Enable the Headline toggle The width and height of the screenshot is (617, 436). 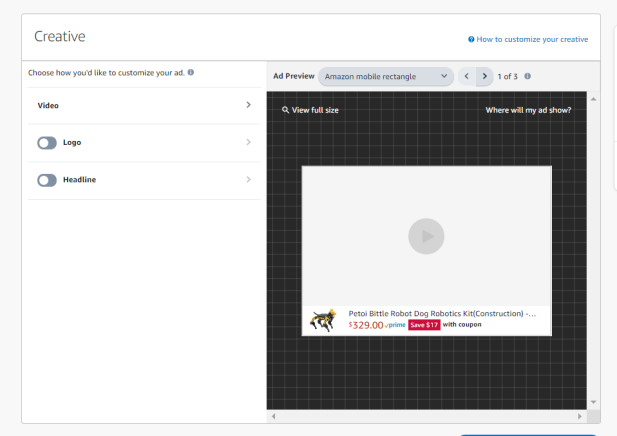coord(47,180)
